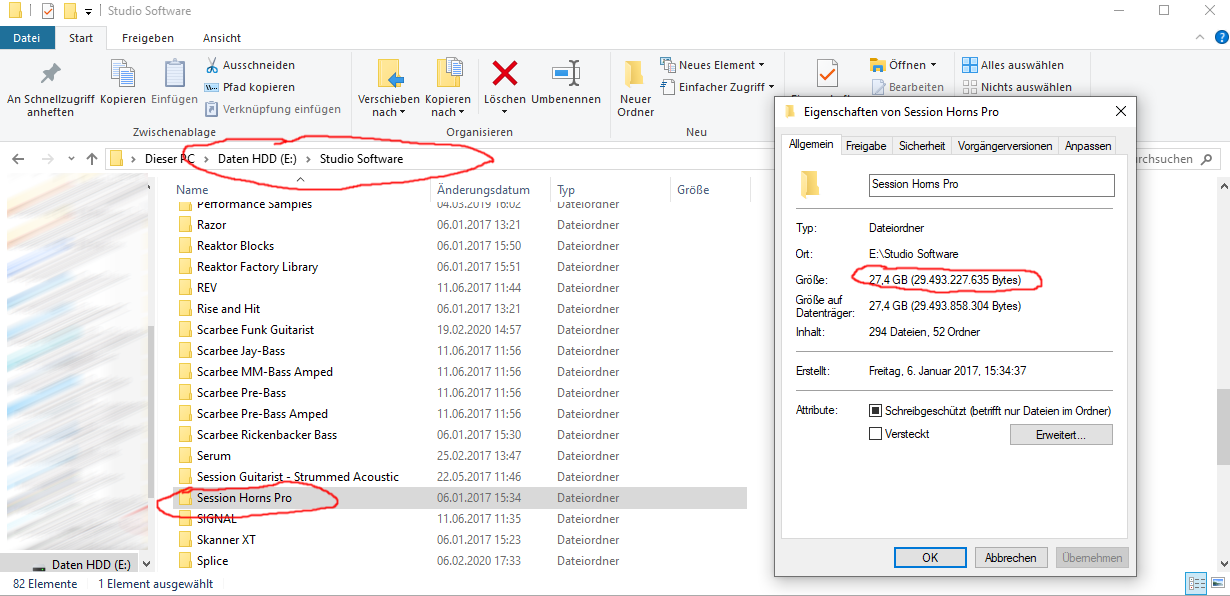The height and width of the screenshot is (596, 1230).
Task: Click the Umbenennen rename icon
Action: (566, 83)
